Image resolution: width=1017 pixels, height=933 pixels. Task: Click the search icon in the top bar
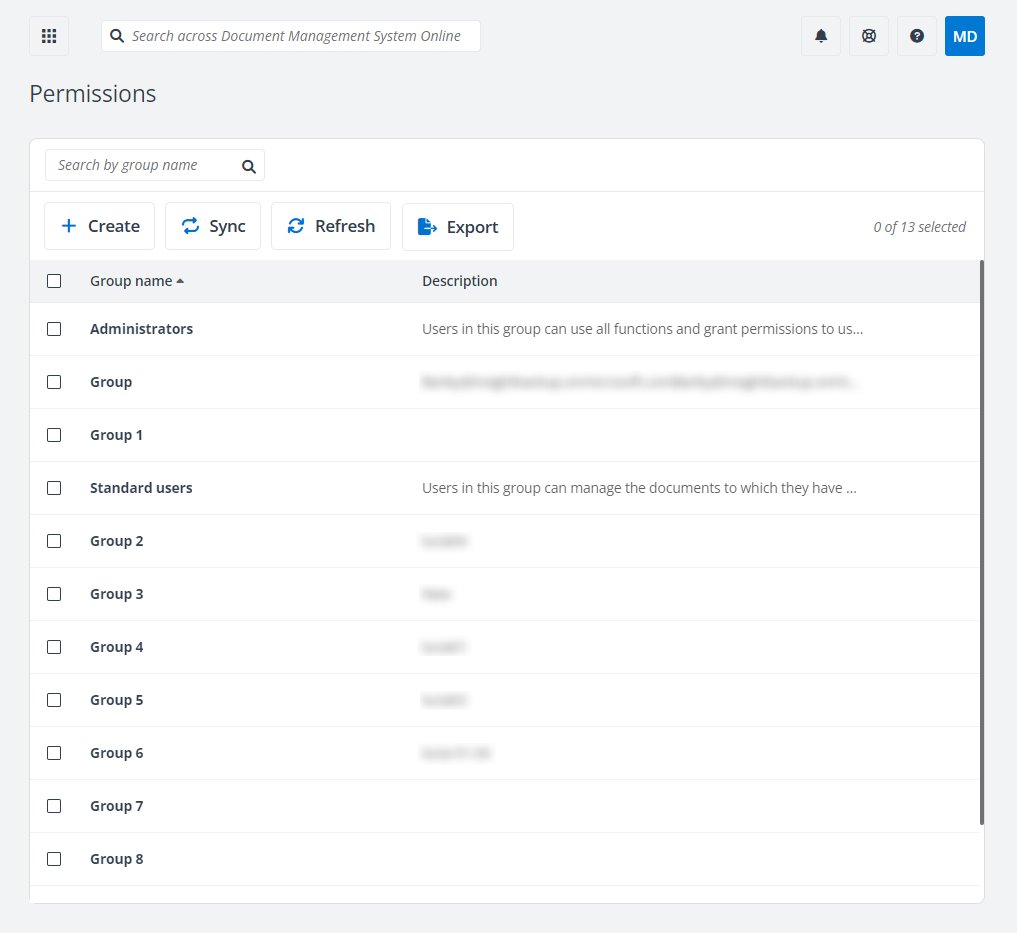pos(117,35)
